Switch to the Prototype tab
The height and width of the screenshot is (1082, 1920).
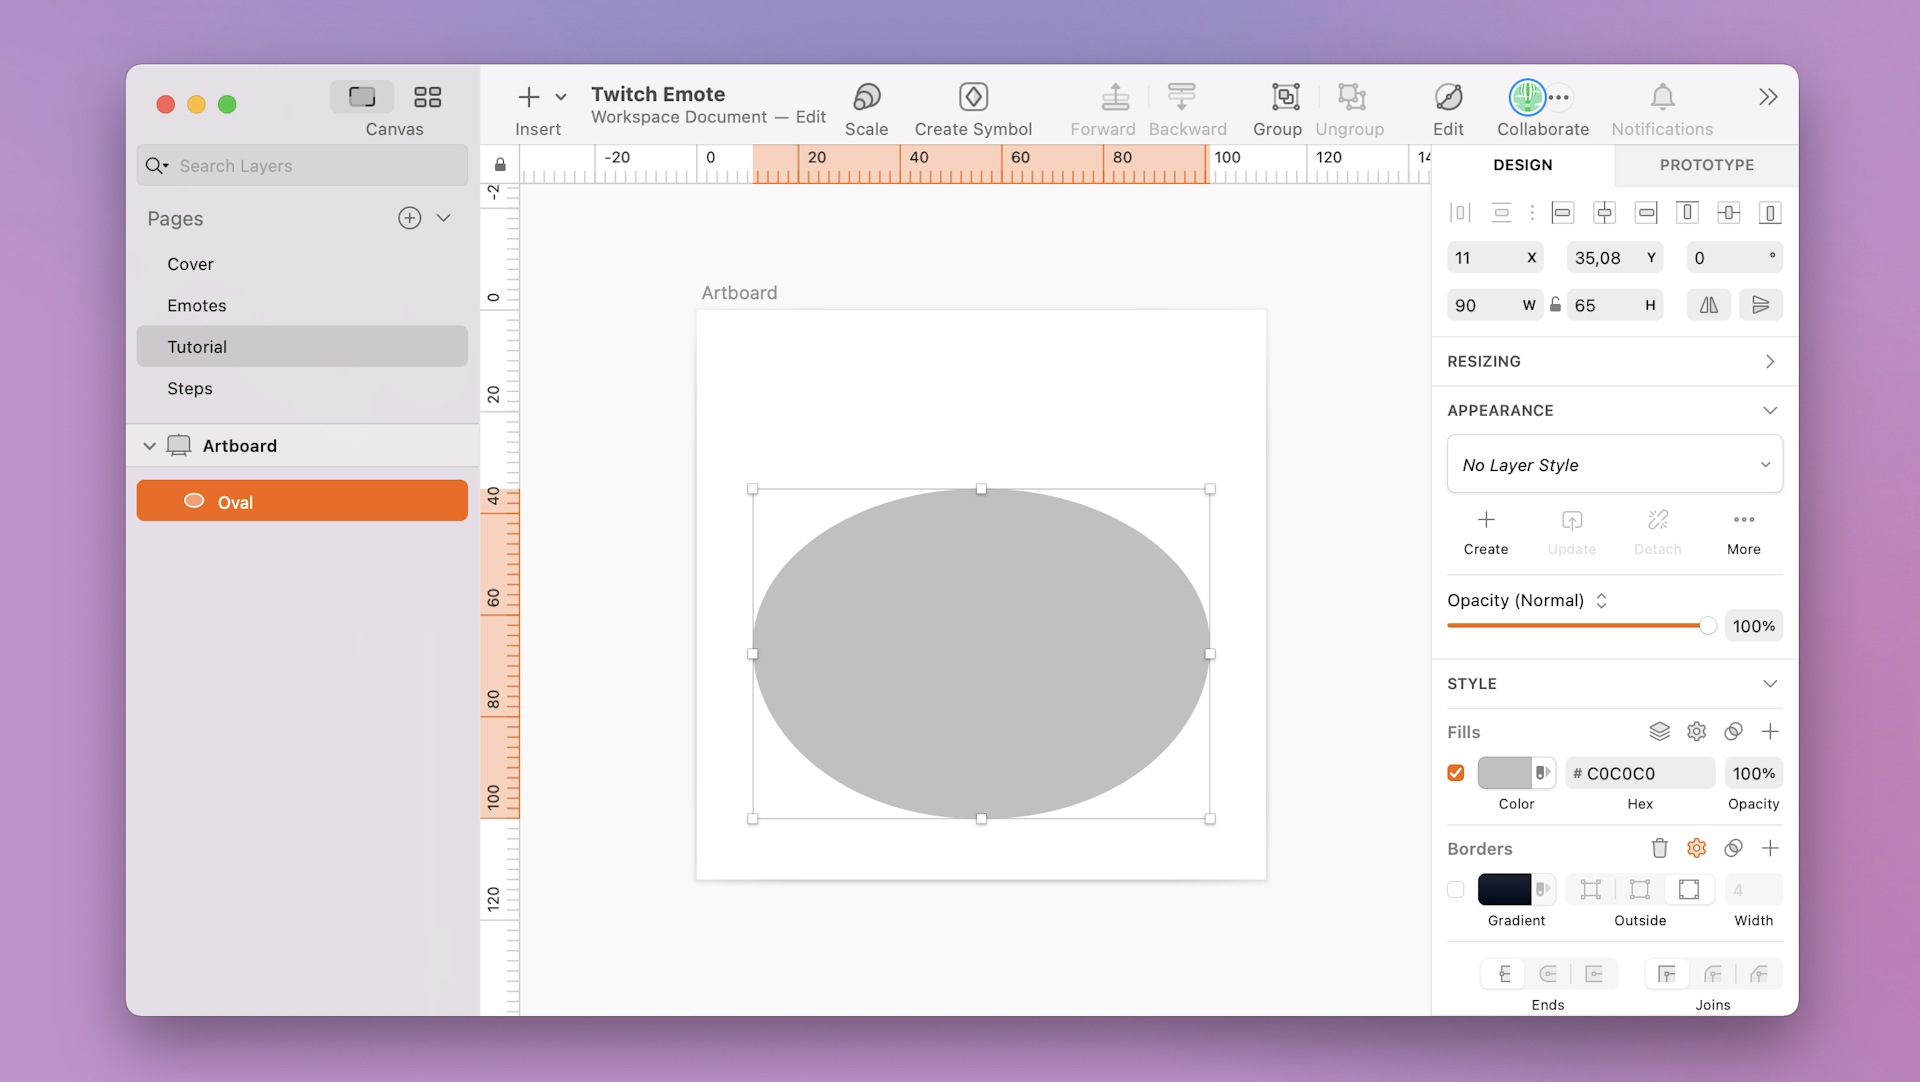point(1706,163)
